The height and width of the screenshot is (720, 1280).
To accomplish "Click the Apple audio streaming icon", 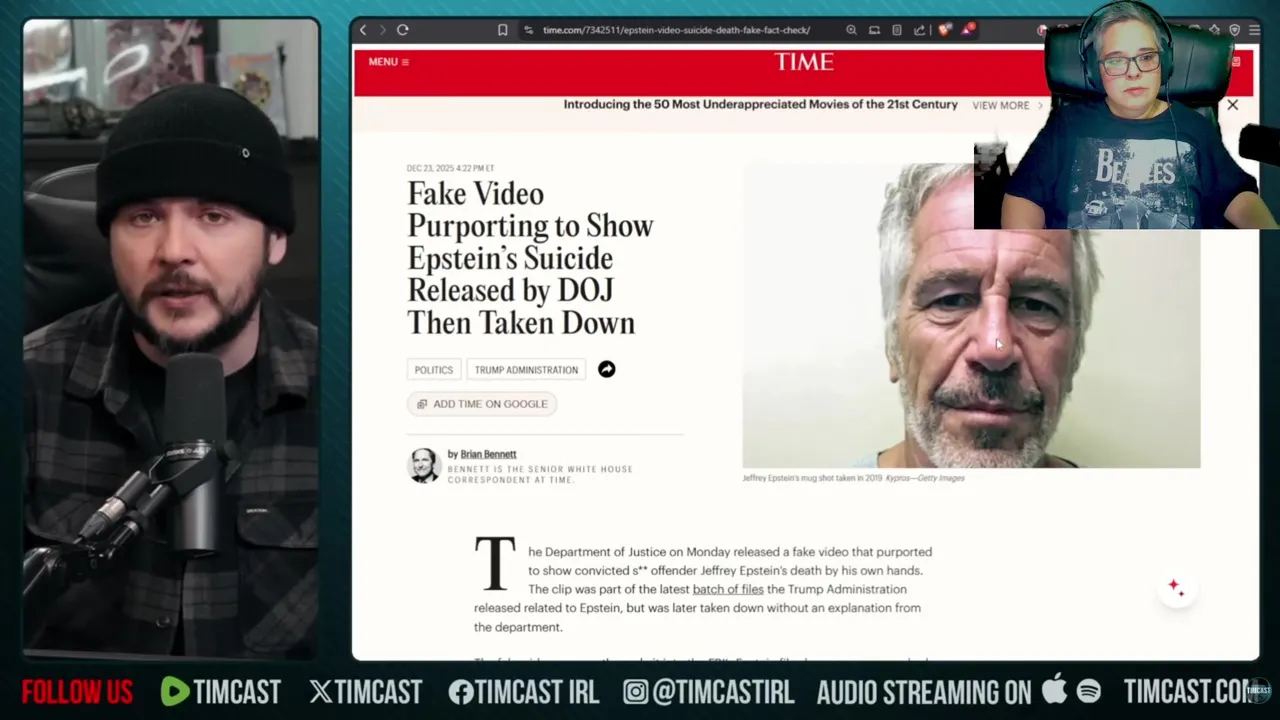I will click(1054, 690).
